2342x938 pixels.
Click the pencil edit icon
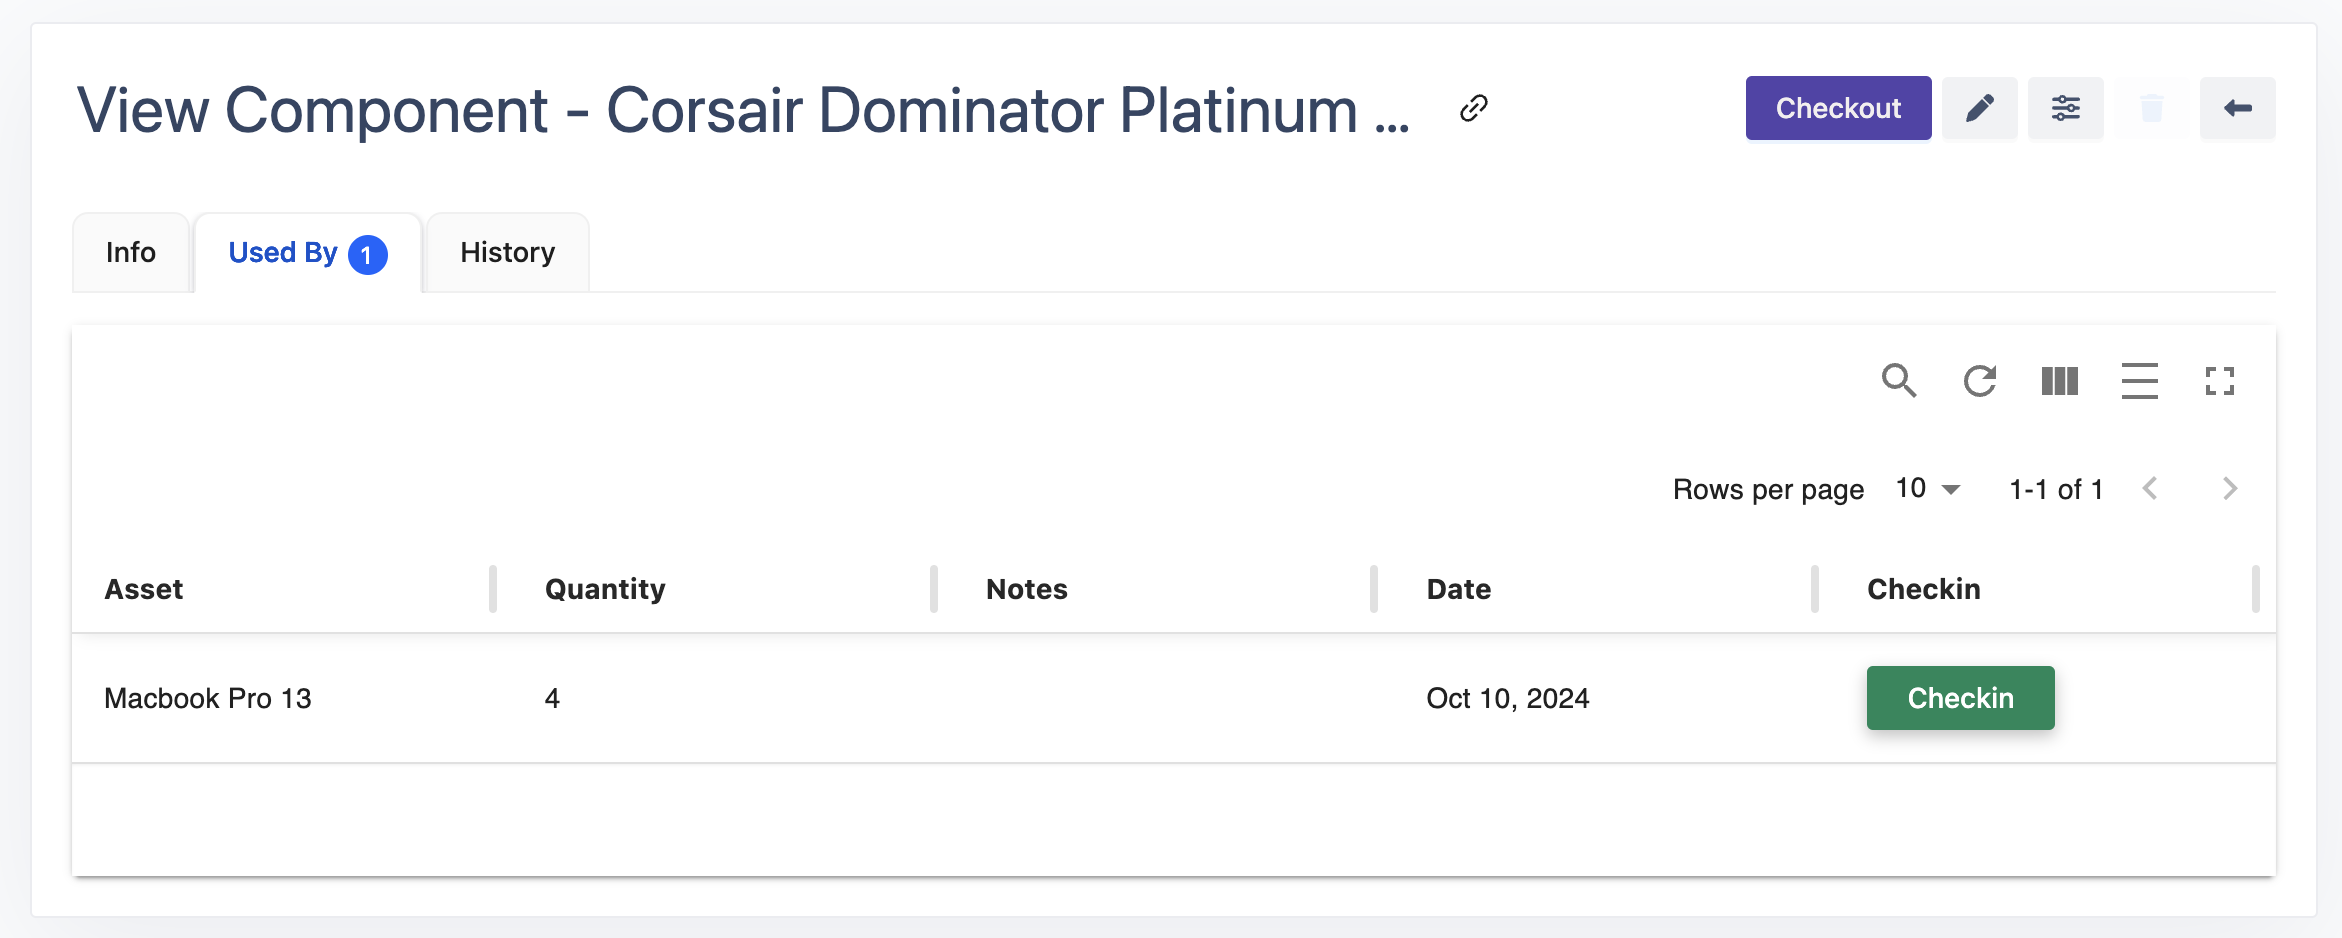point(1979,108)
